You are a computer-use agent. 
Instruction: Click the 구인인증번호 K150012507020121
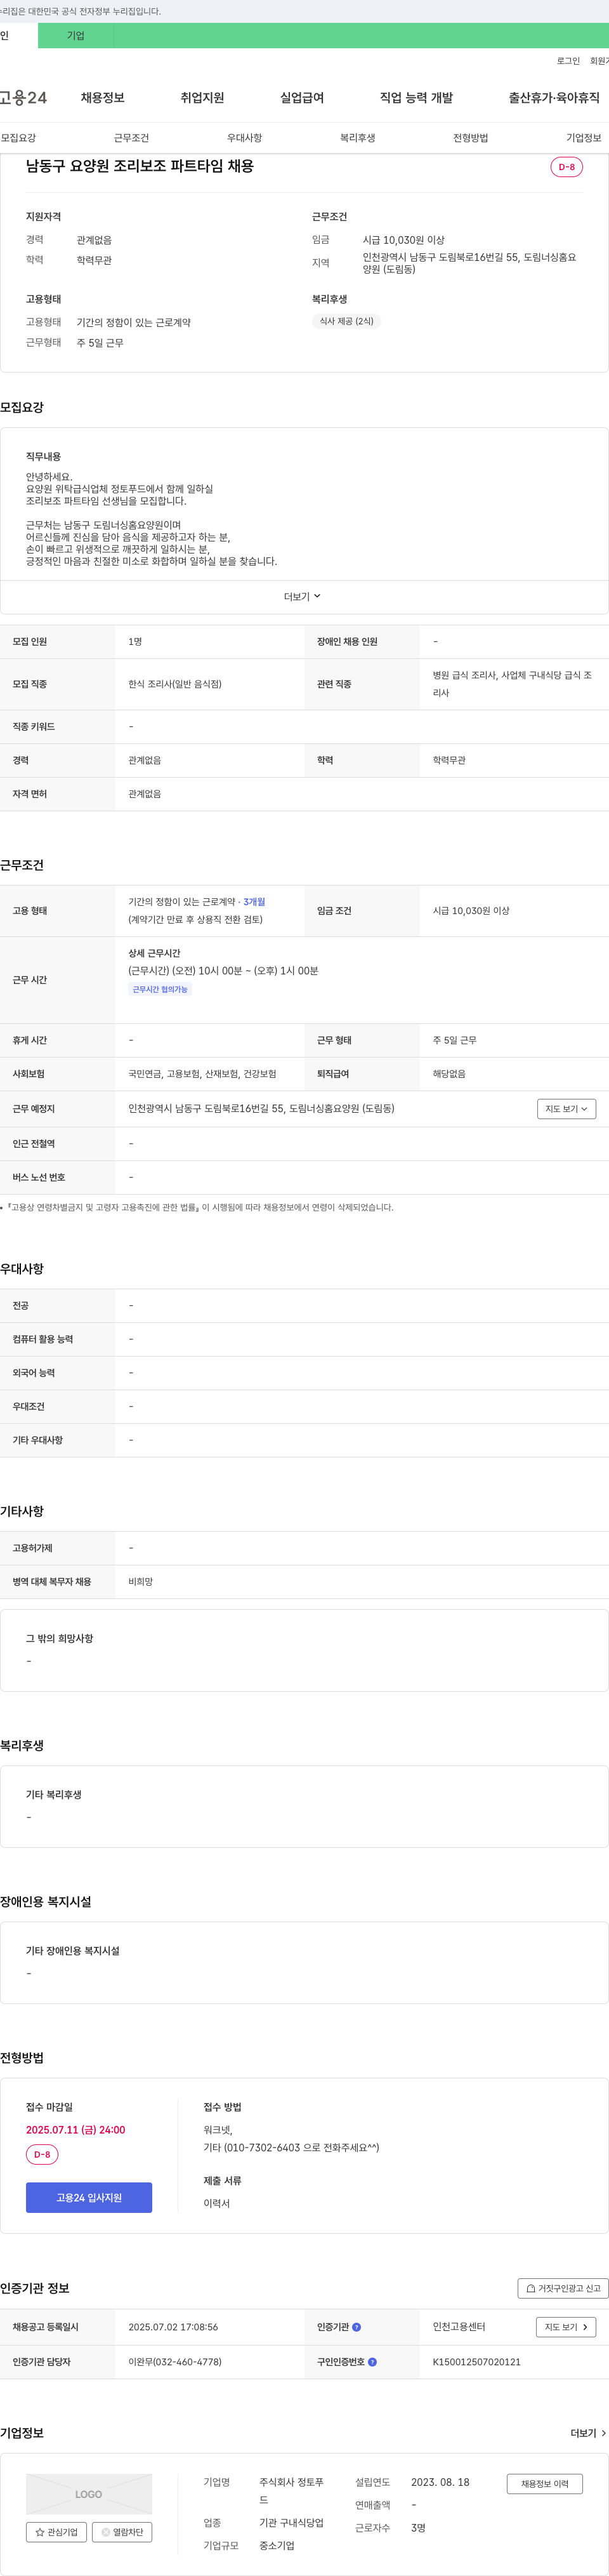click(476, 2362)
